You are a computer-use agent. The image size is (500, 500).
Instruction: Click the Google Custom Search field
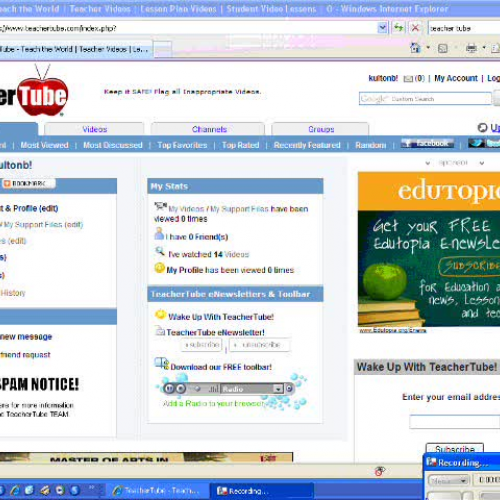pyautogui.click(x=425, y=99)
